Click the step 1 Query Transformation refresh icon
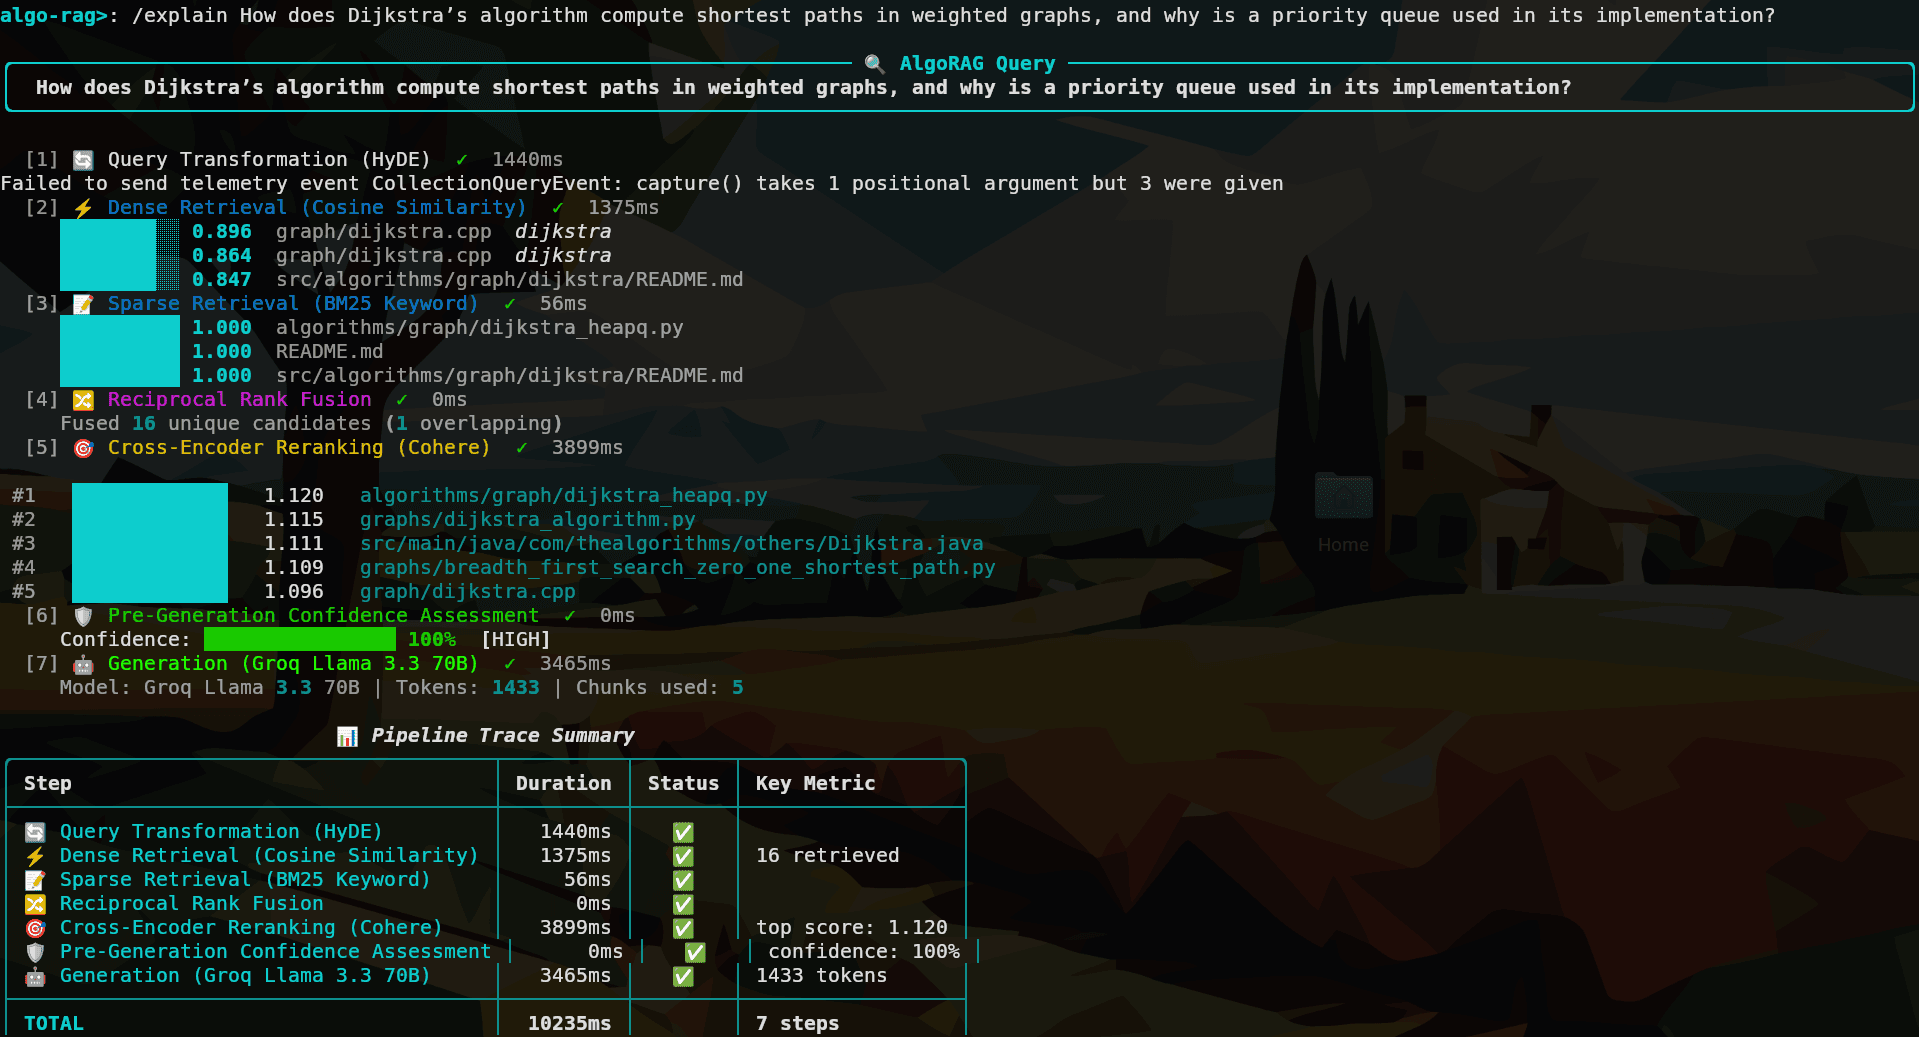The image size is (1919, 1037). click(x=84, y=160)
